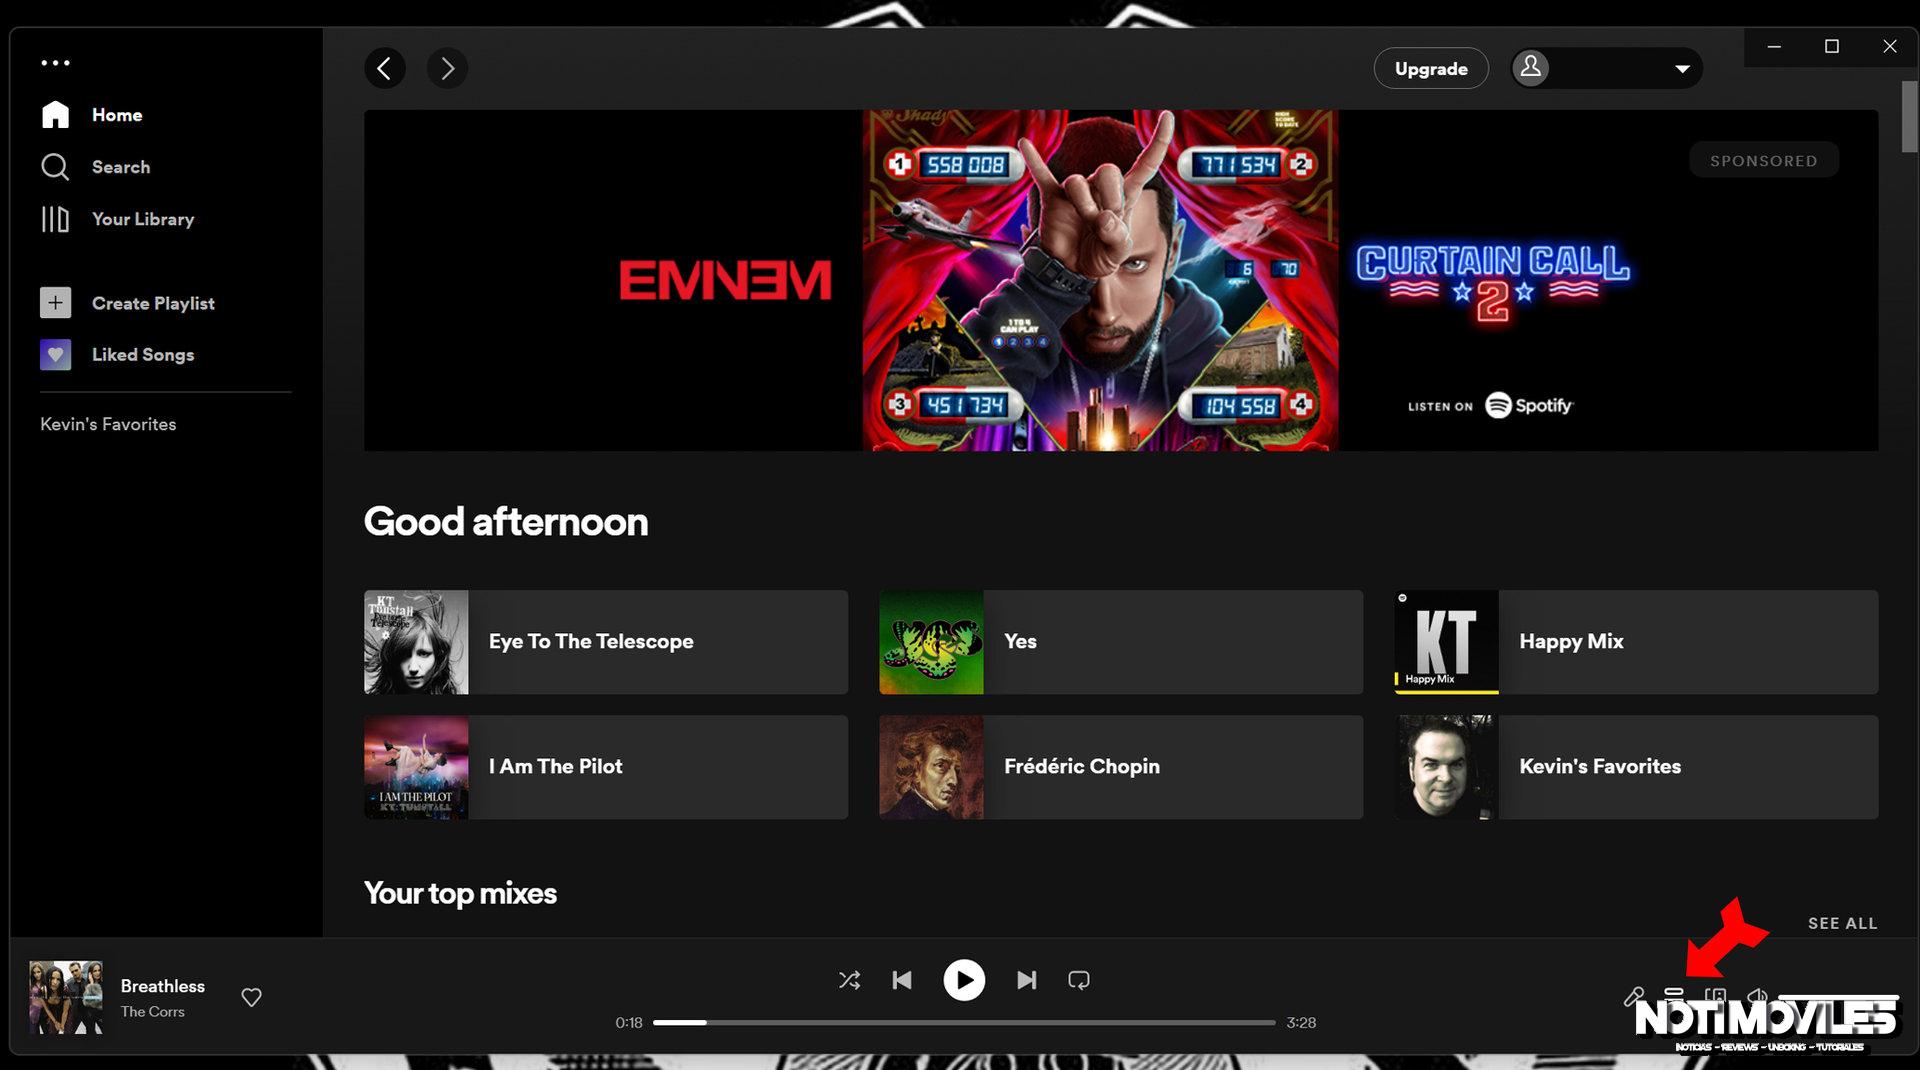Open Your Library in sidebar

click(142, 219)
